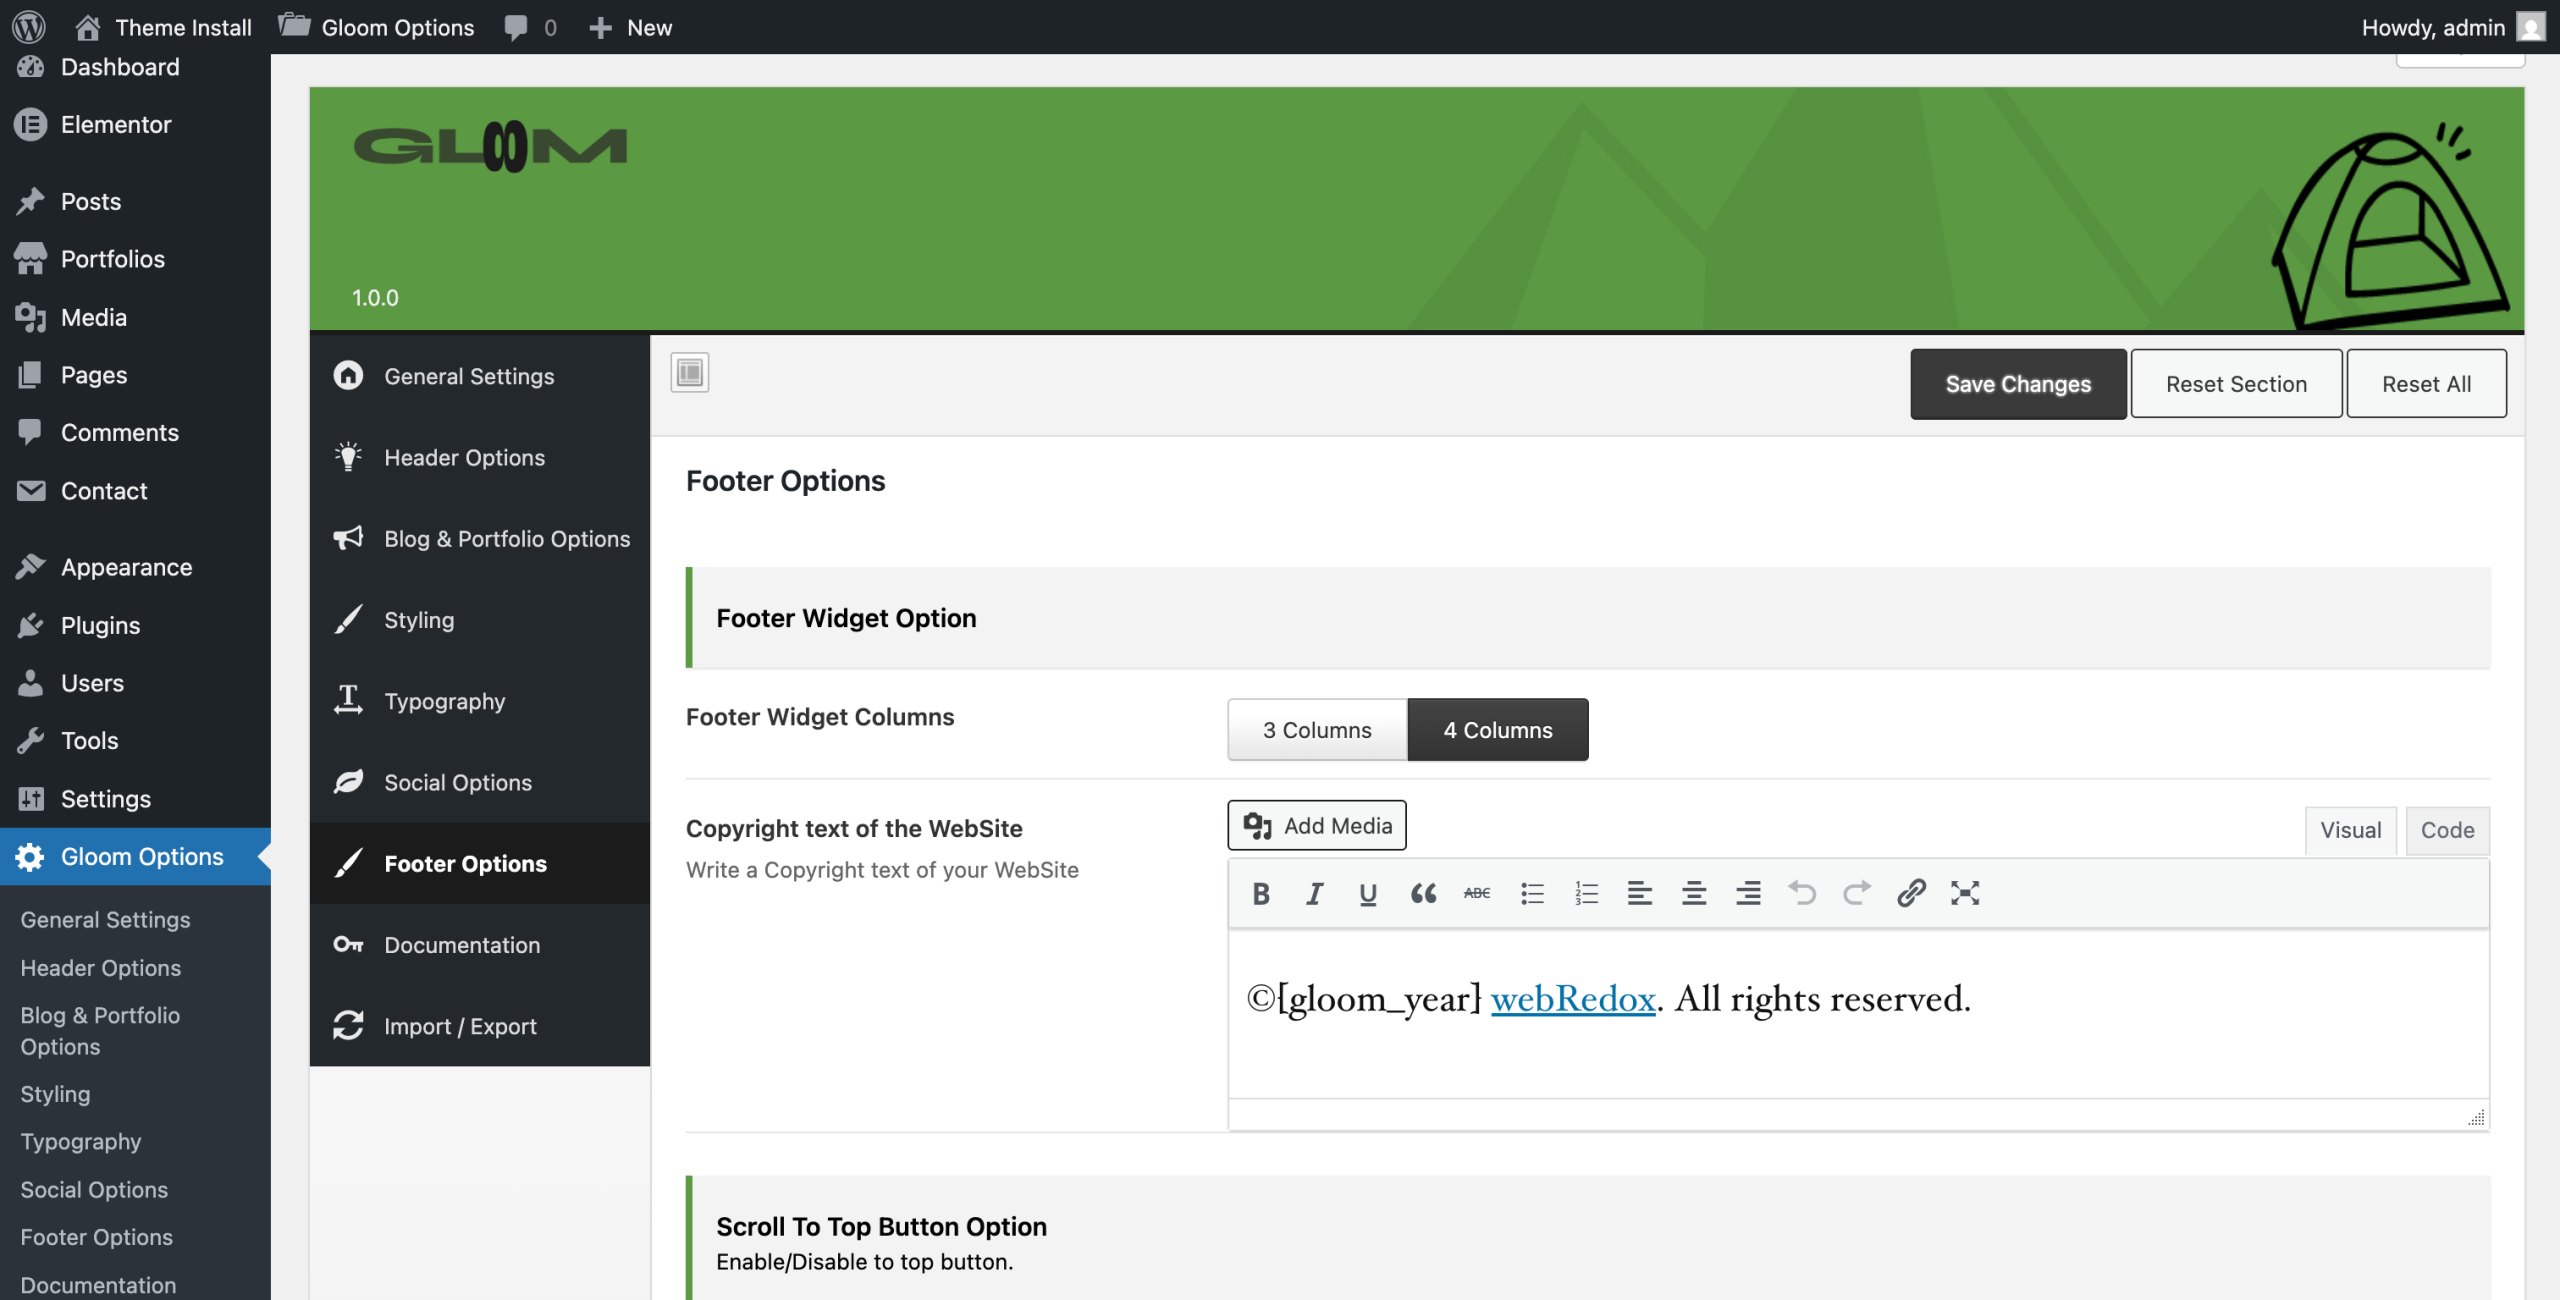Open the Import / Export section
Viewport: 2560px width, 1300px height.
[x=480, y=1026]
